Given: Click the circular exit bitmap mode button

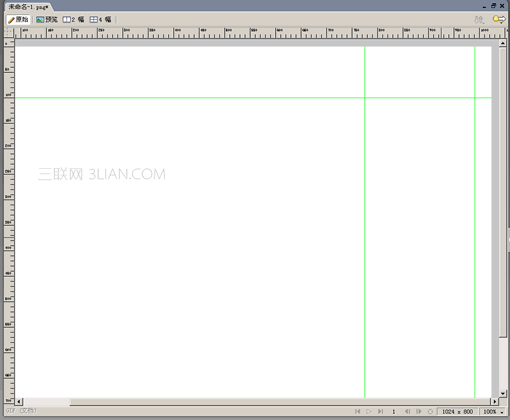Looking at the screenshot, I should click(430, 412).
